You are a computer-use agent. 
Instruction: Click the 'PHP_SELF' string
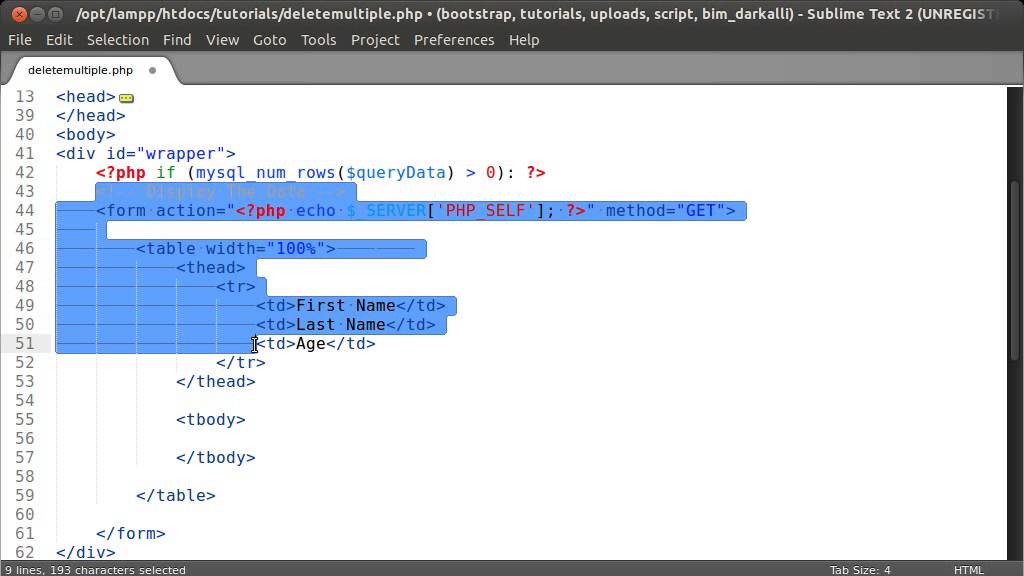tap(485, 210)
